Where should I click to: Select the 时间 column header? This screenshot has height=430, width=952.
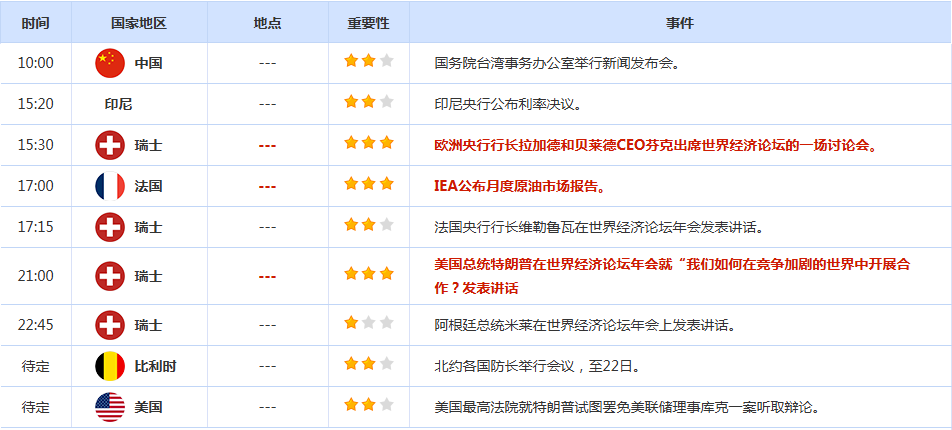coord(36,22)
